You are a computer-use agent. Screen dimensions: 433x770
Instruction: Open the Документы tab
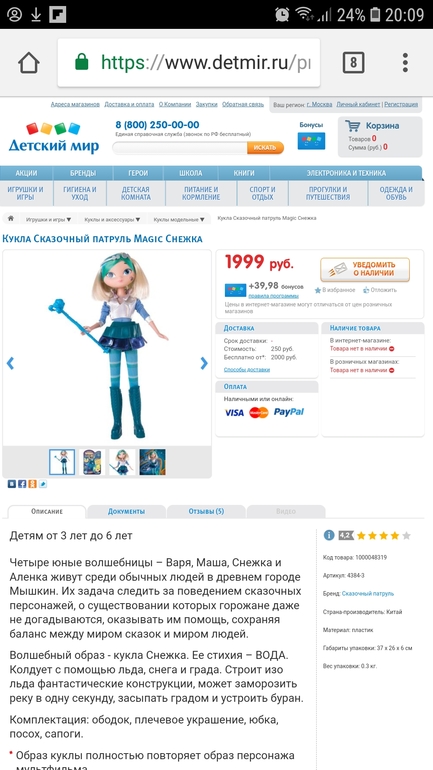(x=126, y=511)
